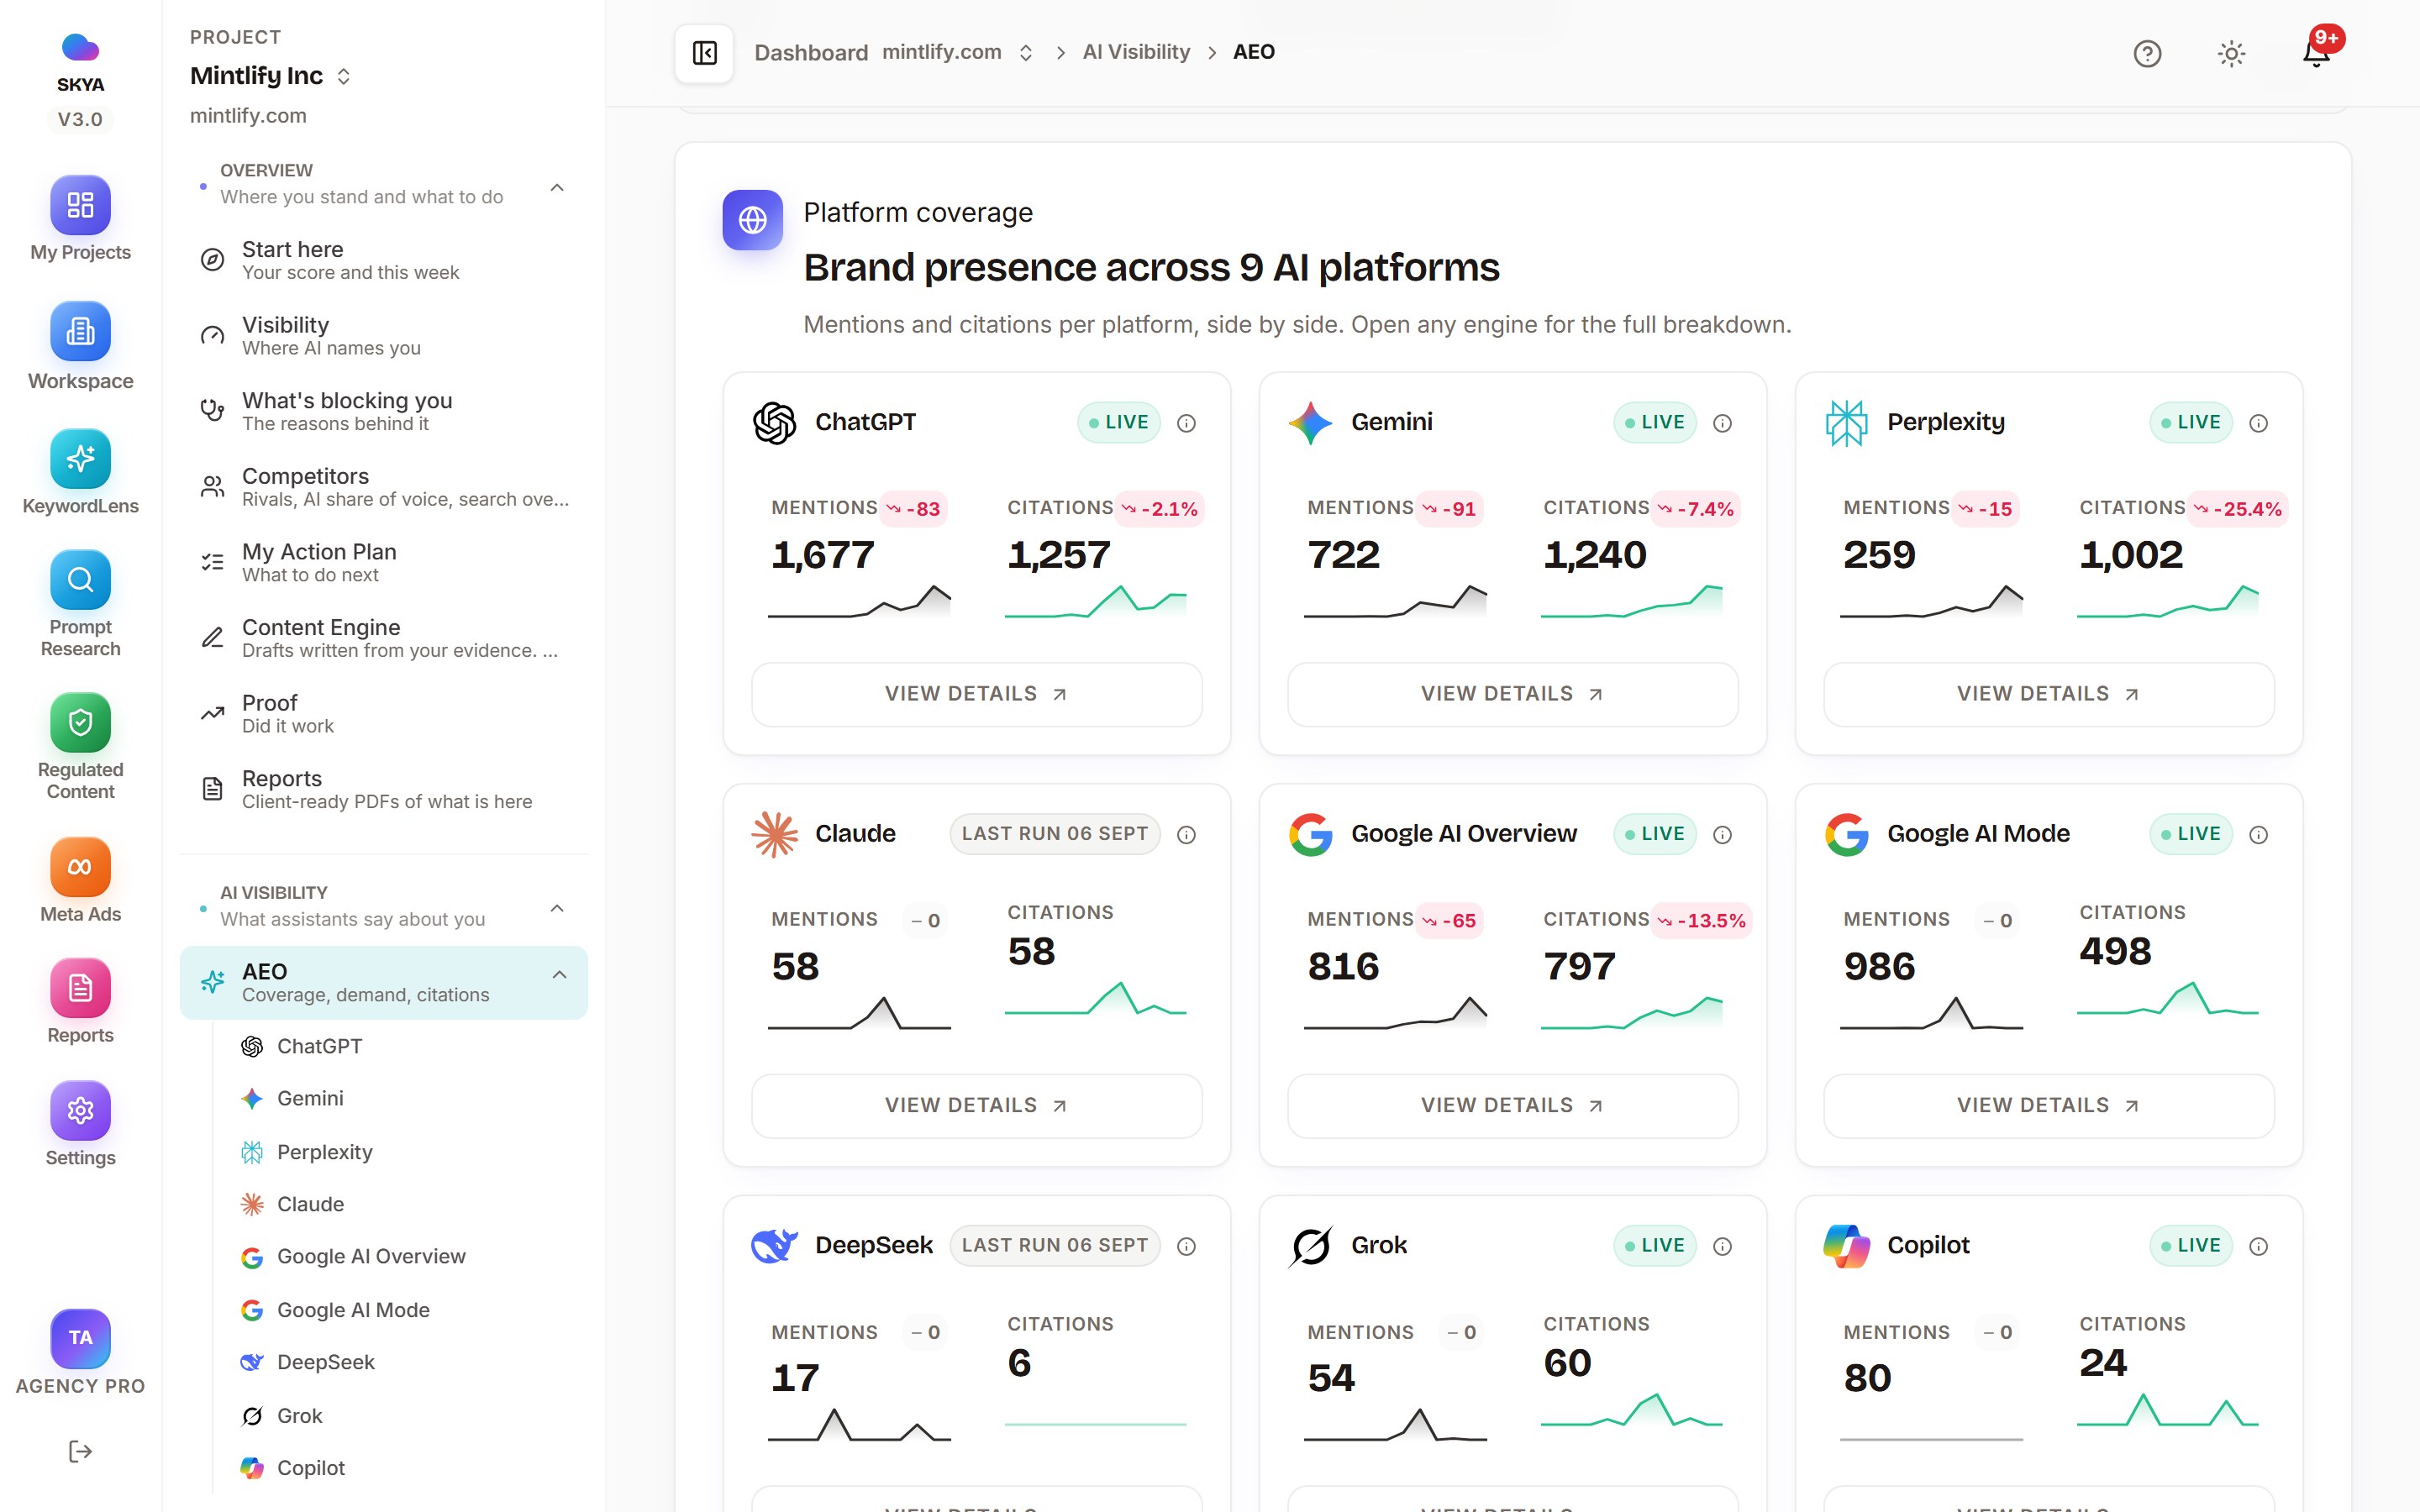Viewport: 2420px width, 1512px height.
Task: Click the Perplexity card info icon
Action: (x=2258, y=423)
